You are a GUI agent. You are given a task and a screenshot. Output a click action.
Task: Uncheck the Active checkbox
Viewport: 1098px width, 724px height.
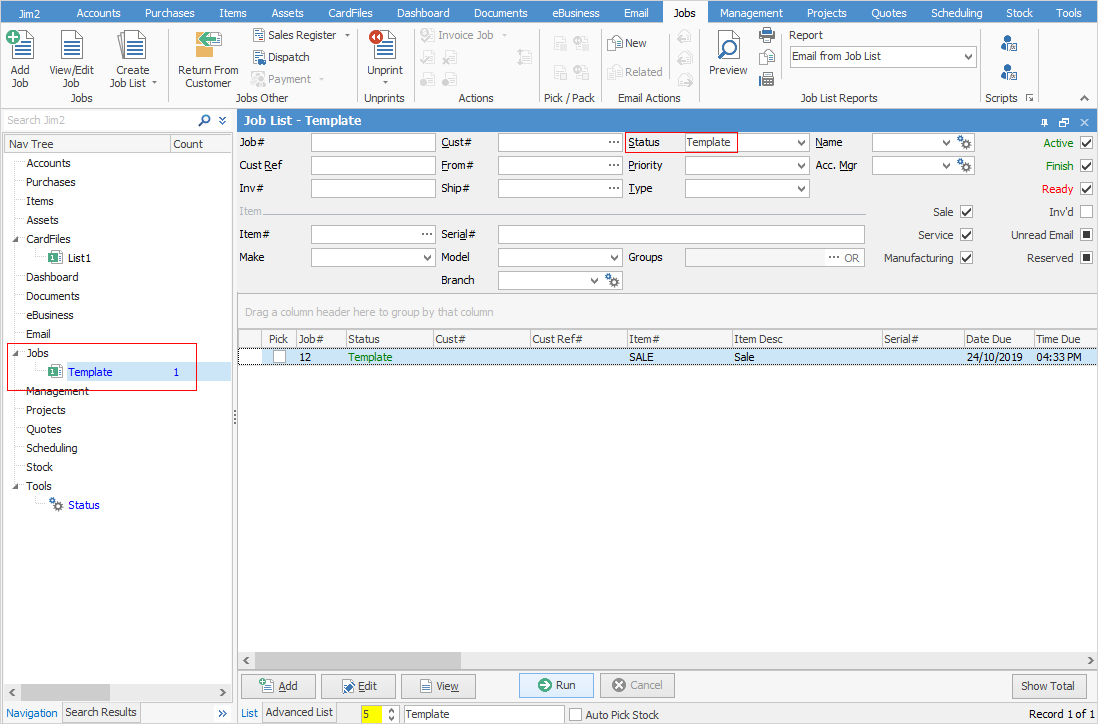[x=1086, y=143]
